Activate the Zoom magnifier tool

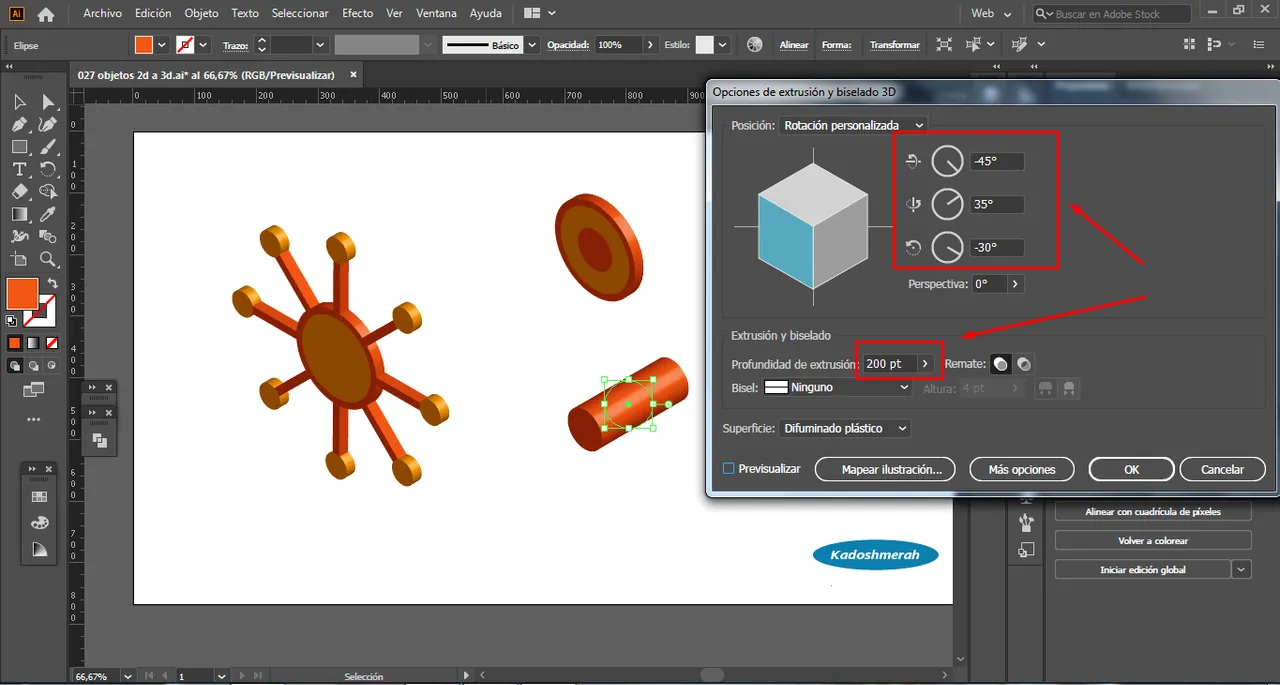[x=47, y=260]
